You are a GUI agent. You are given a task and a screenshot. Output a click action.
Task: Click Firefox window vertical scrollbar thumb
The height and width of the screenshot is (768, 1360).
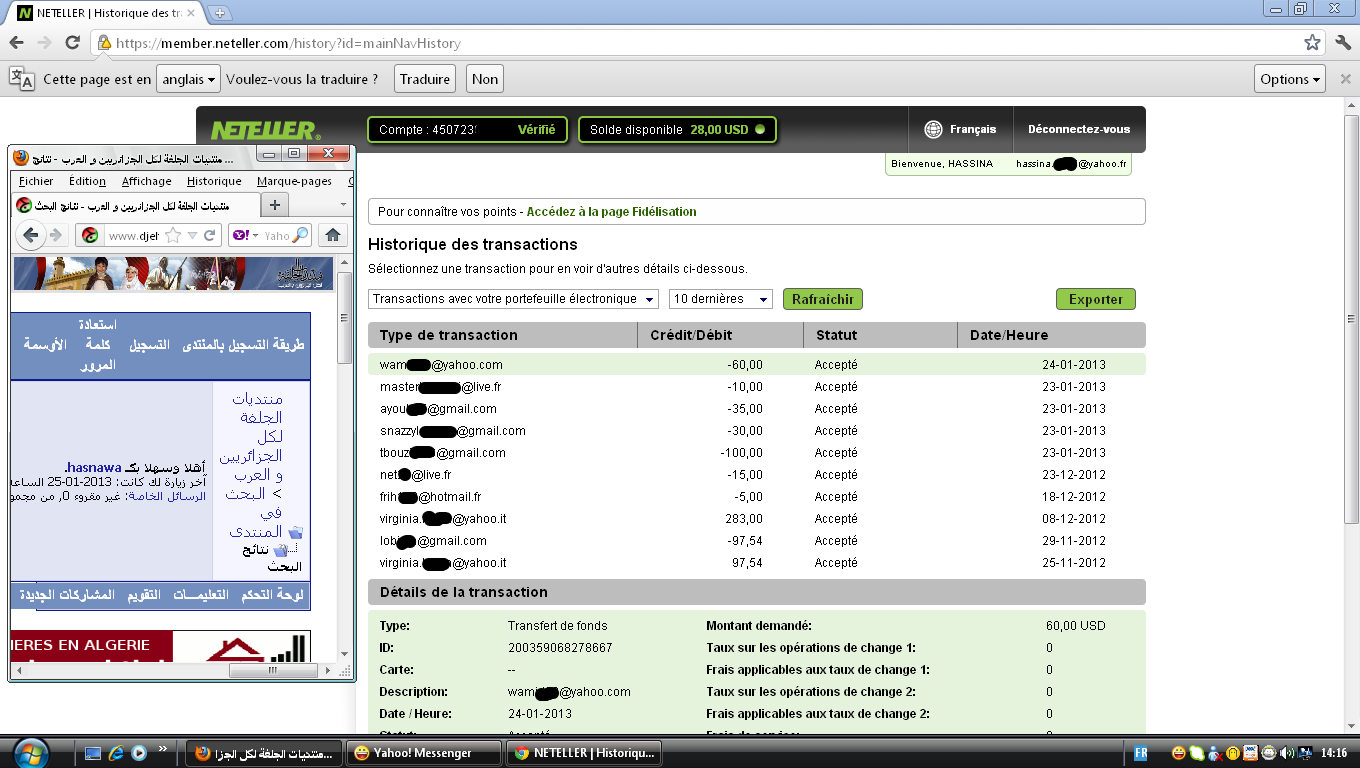pos(345,318)
